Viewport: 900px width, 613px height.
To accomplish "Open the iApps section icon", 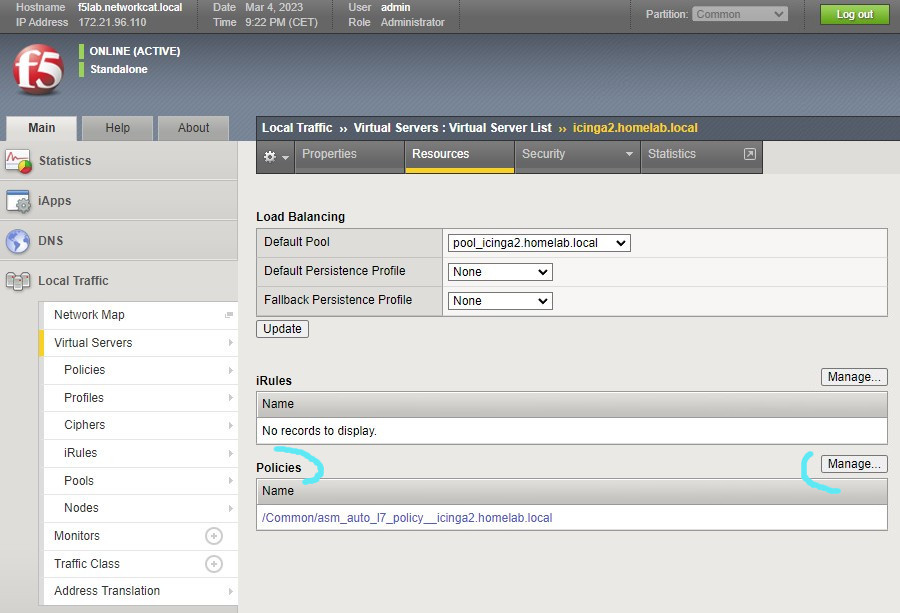I will pos(18,201).
